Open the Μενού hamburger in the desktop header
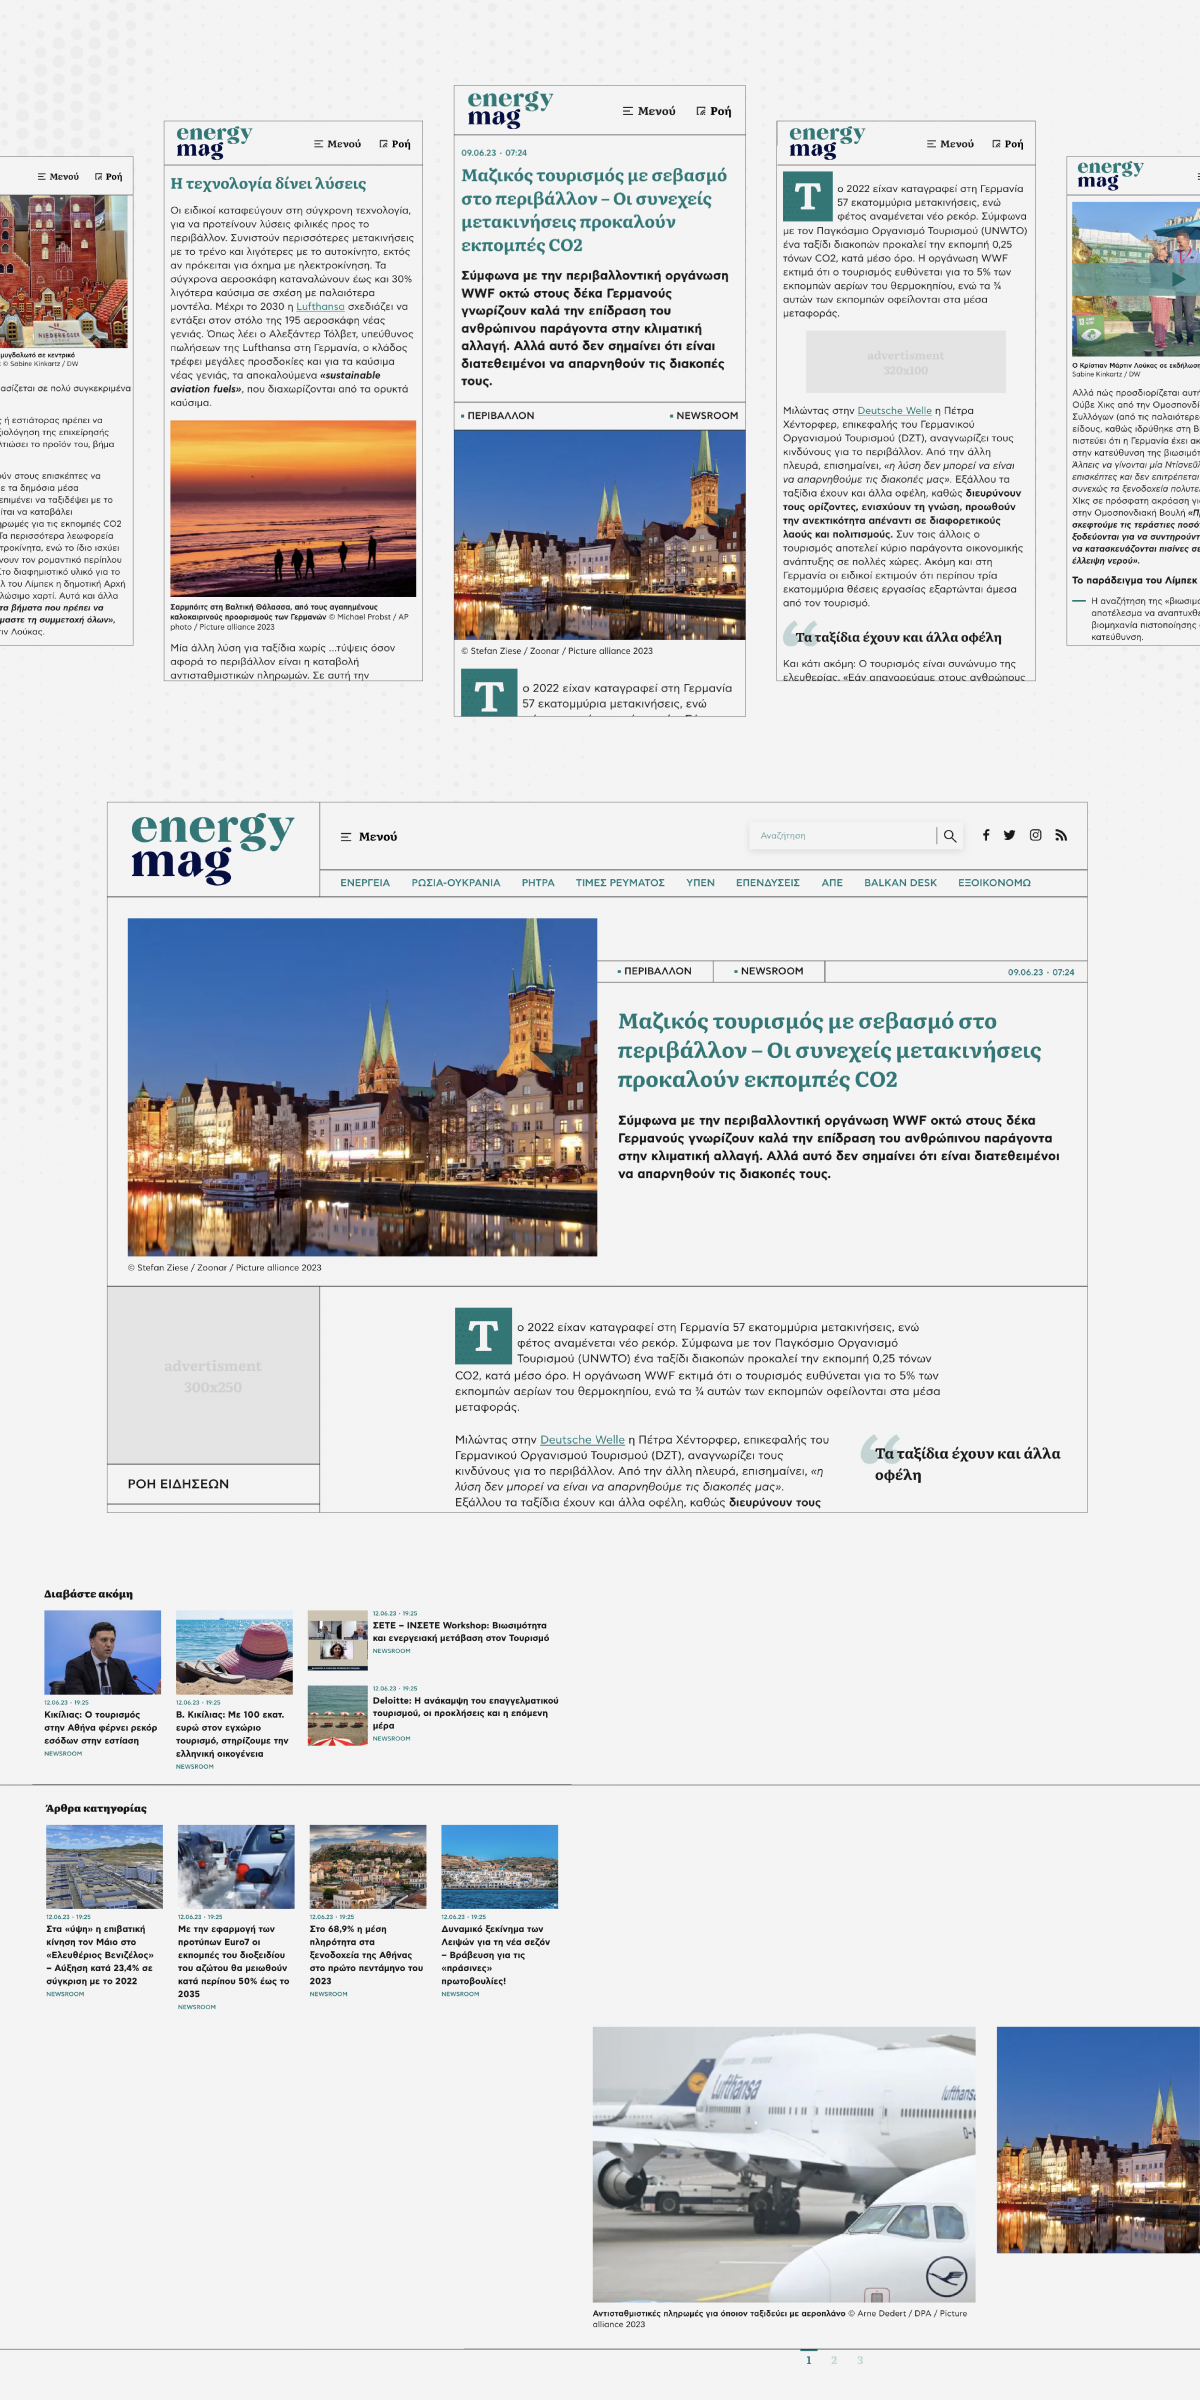1200x2400 pixels. tap(369, 837)
